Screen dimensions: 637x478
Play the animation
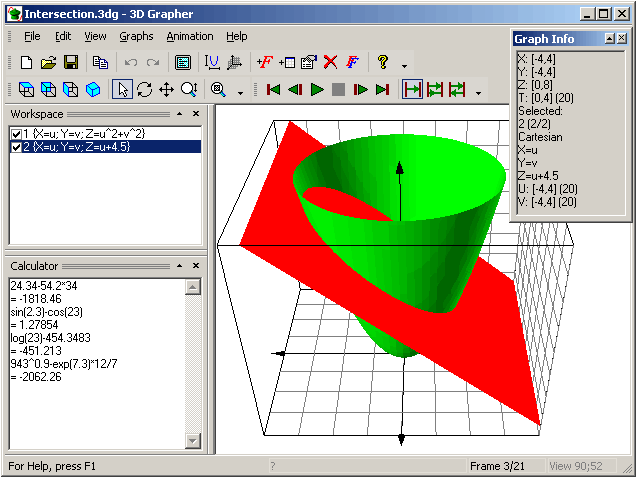pos(317,89)
